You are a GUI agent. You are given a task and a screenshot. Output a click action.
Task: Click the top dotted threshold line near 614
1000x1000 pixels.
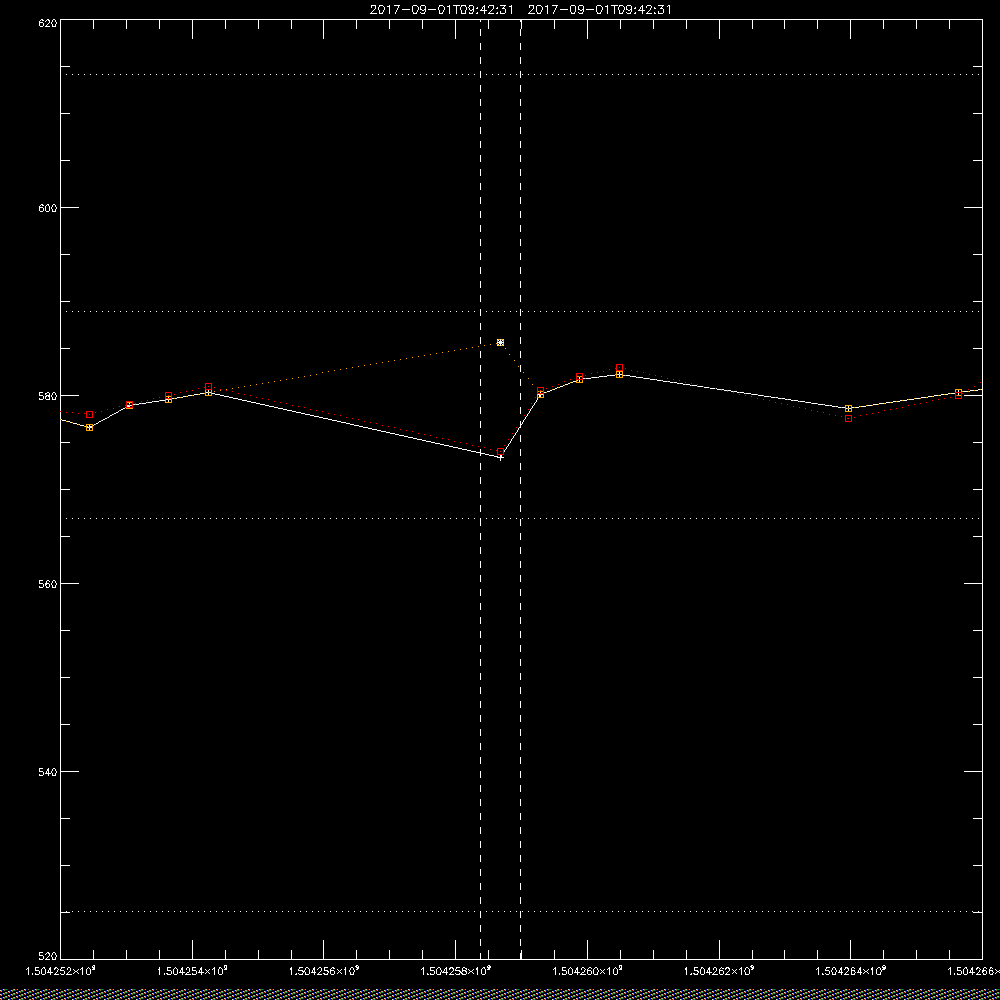tap(521, 75)
